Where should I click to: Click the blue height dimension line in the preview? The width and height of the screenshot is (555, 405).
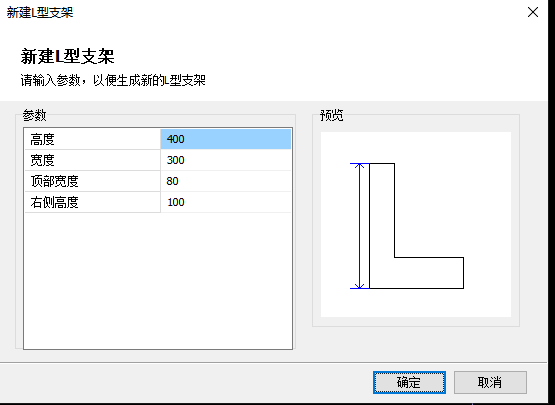[x=360, y=226]
